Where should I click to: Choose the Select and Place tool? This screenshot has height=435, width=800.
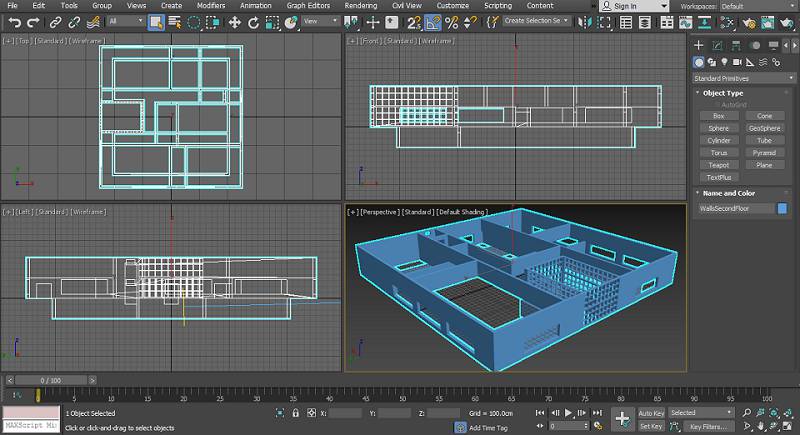[x=291, y=22]
